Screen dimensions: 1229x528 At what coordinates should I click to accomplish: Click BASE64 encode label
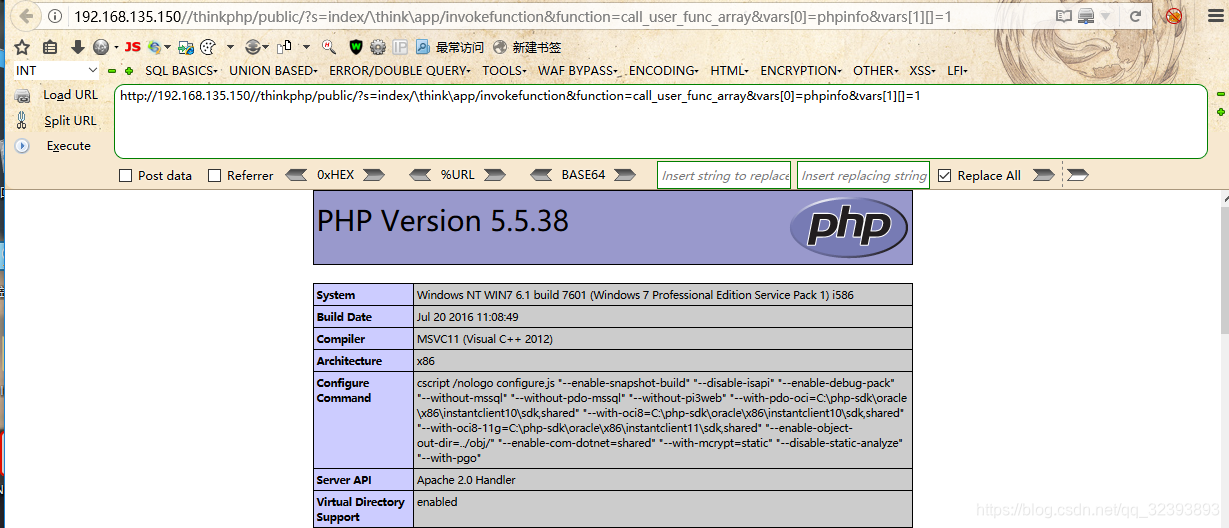click(x=583, y=175)
